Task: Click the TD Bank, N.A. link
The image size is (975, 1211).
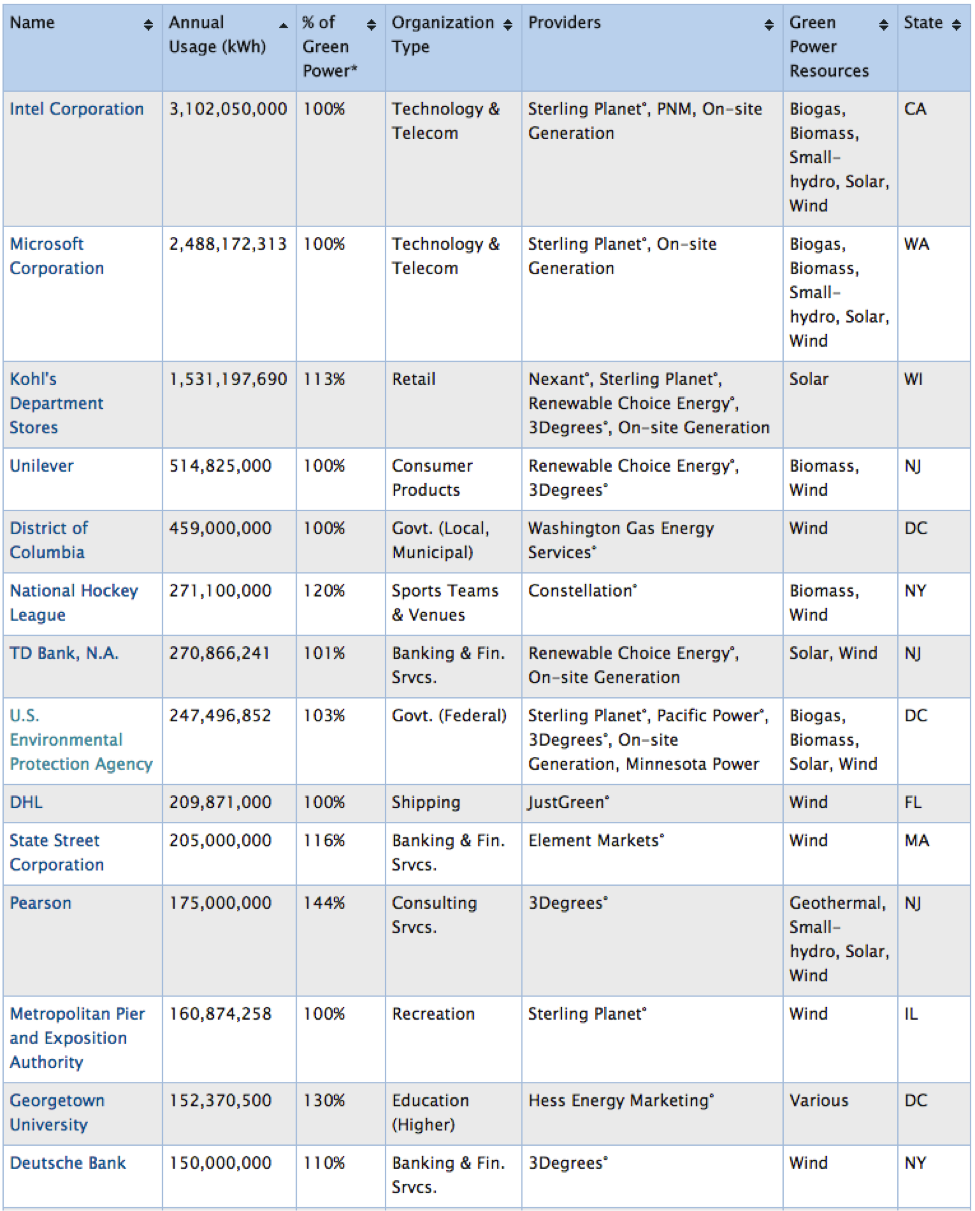Action: (64, 653)
